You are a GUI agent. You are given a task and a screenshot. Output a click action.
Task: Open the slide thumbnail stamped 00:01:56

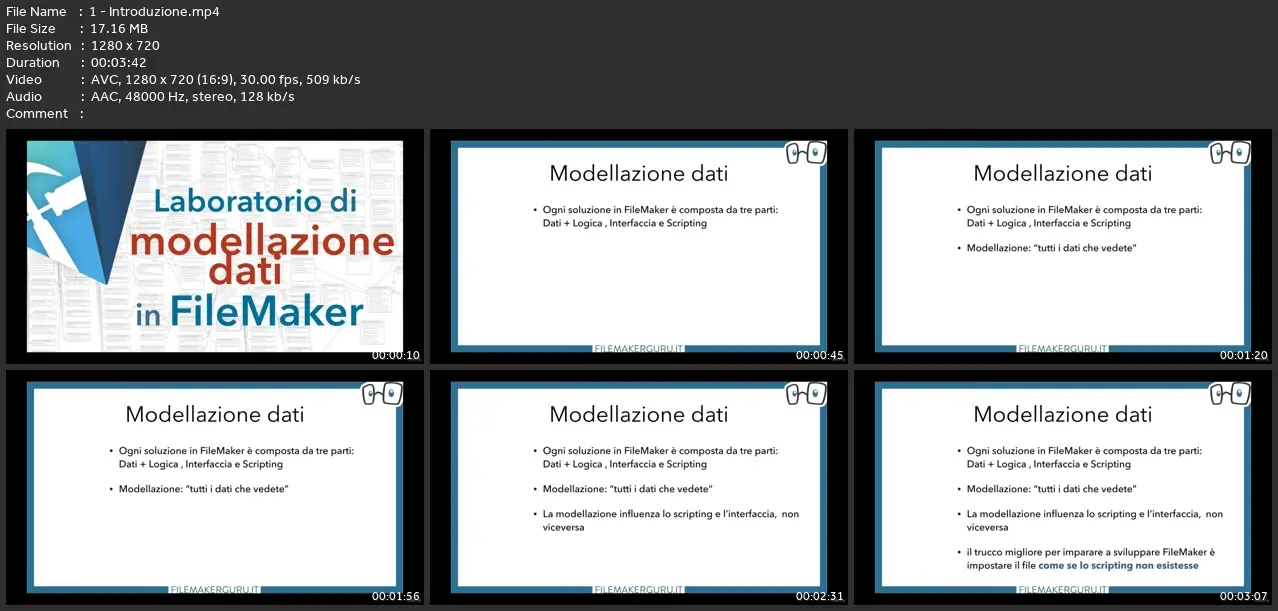point(215,487)
